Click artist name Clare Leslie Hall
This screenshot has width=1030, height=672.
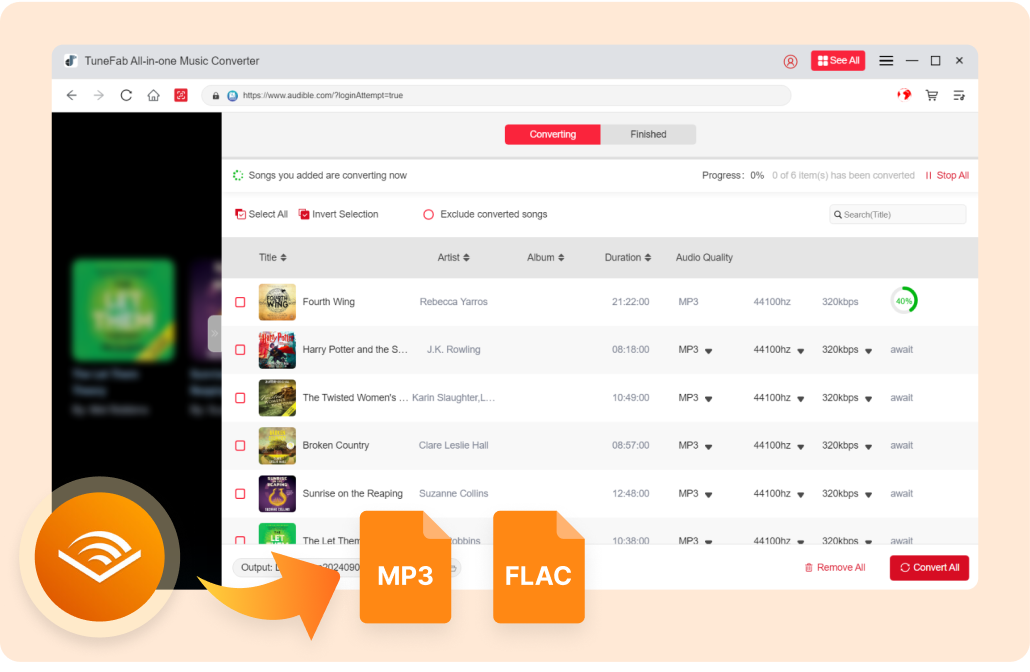pos(453,445)
